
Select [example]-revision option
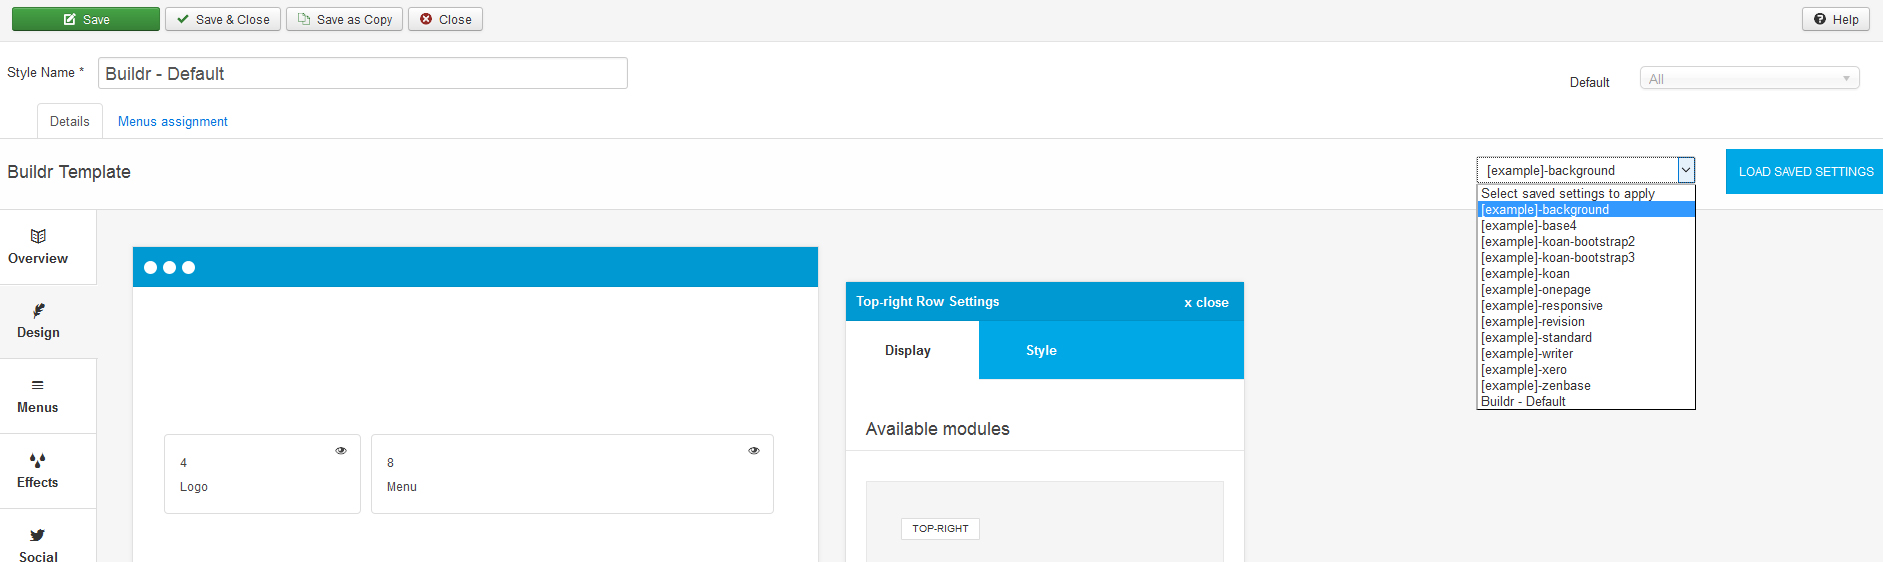pos(1586,322)
